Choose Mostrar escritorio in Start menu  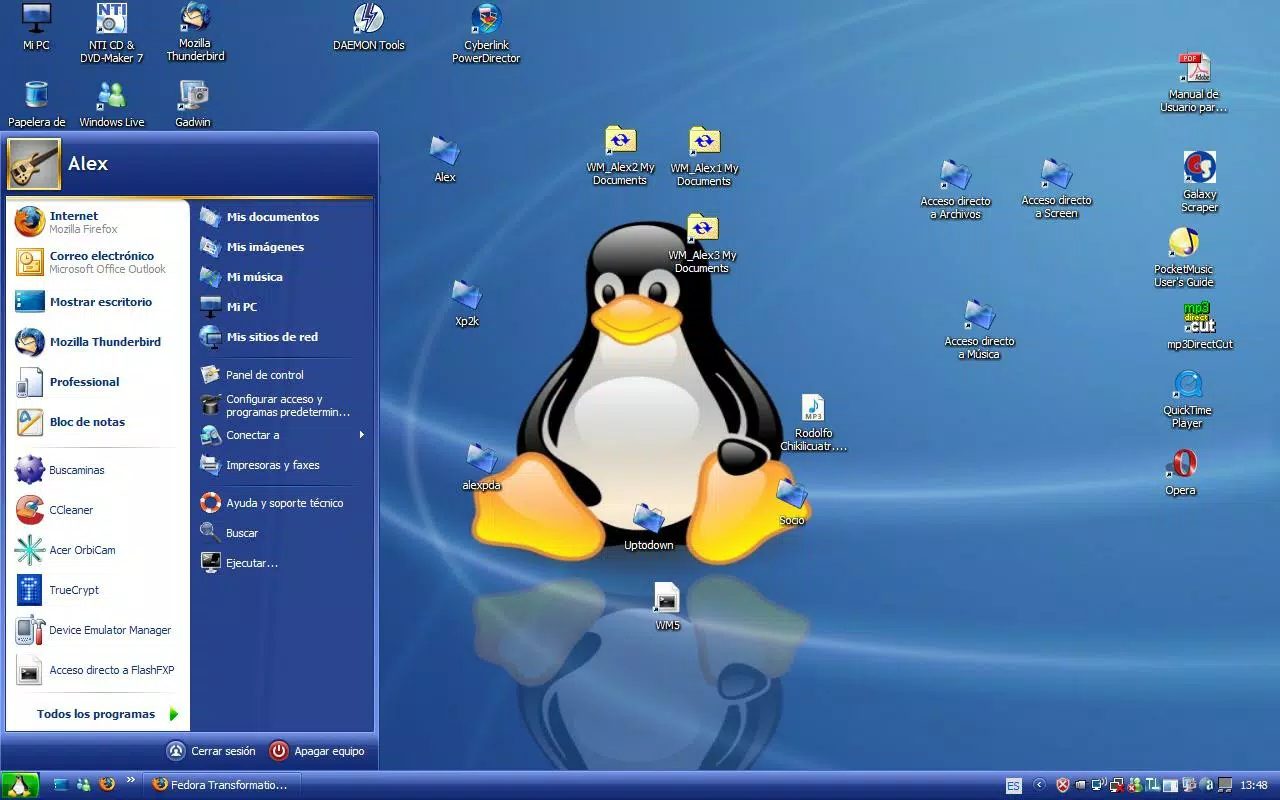[97, 302]
